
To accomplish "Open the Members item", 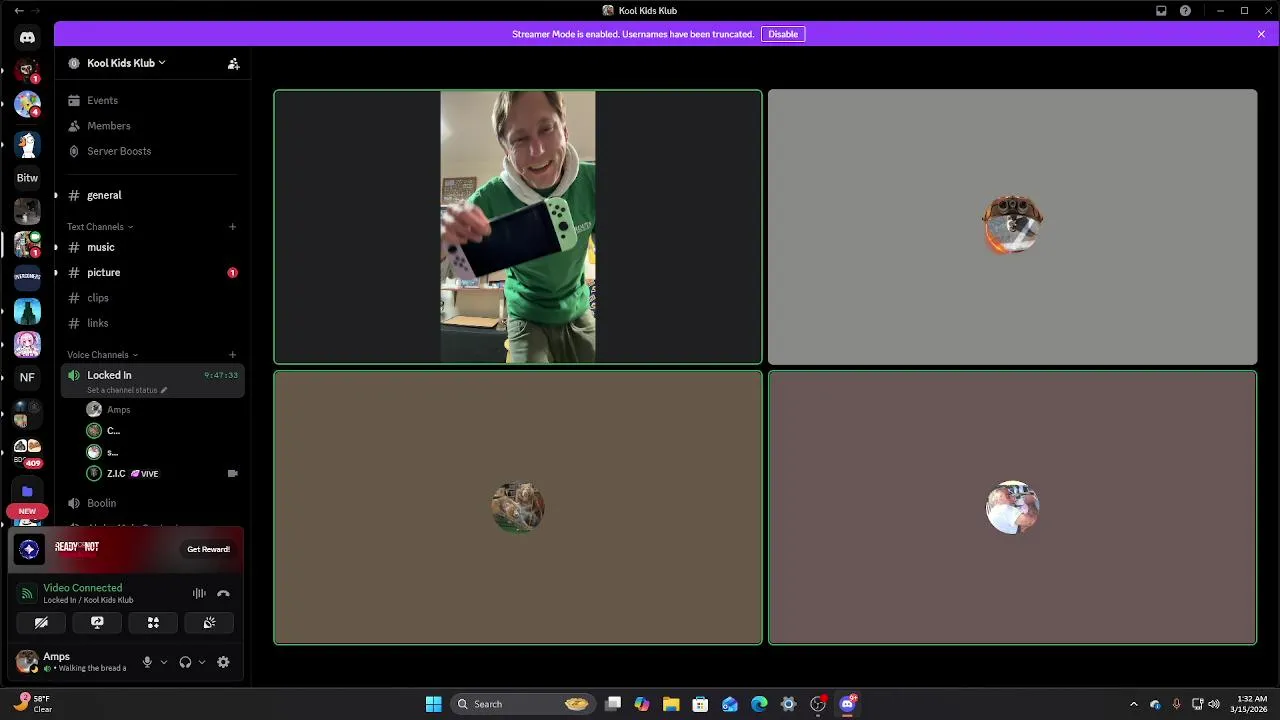I will 152,126.
